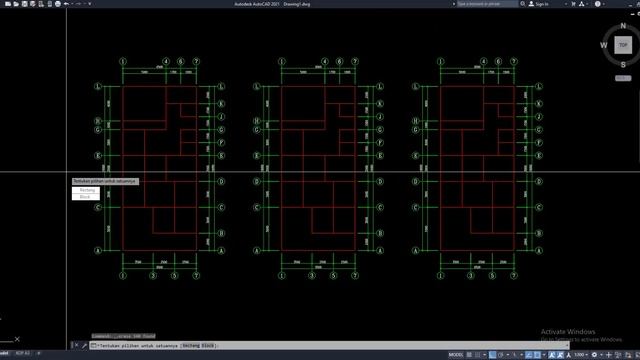
Task: Click the MODEL button in the status bar
Action: [456, 355]
